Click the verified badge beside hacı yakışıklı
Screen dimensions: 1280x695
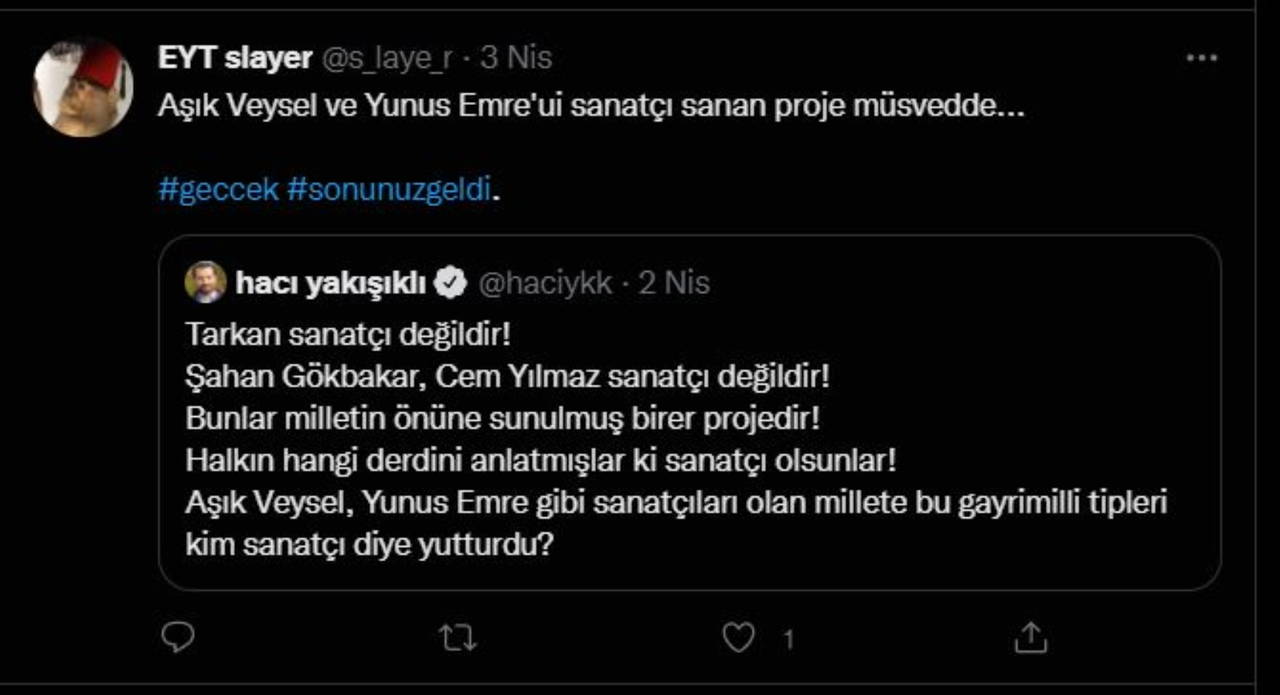coord(453,284)
